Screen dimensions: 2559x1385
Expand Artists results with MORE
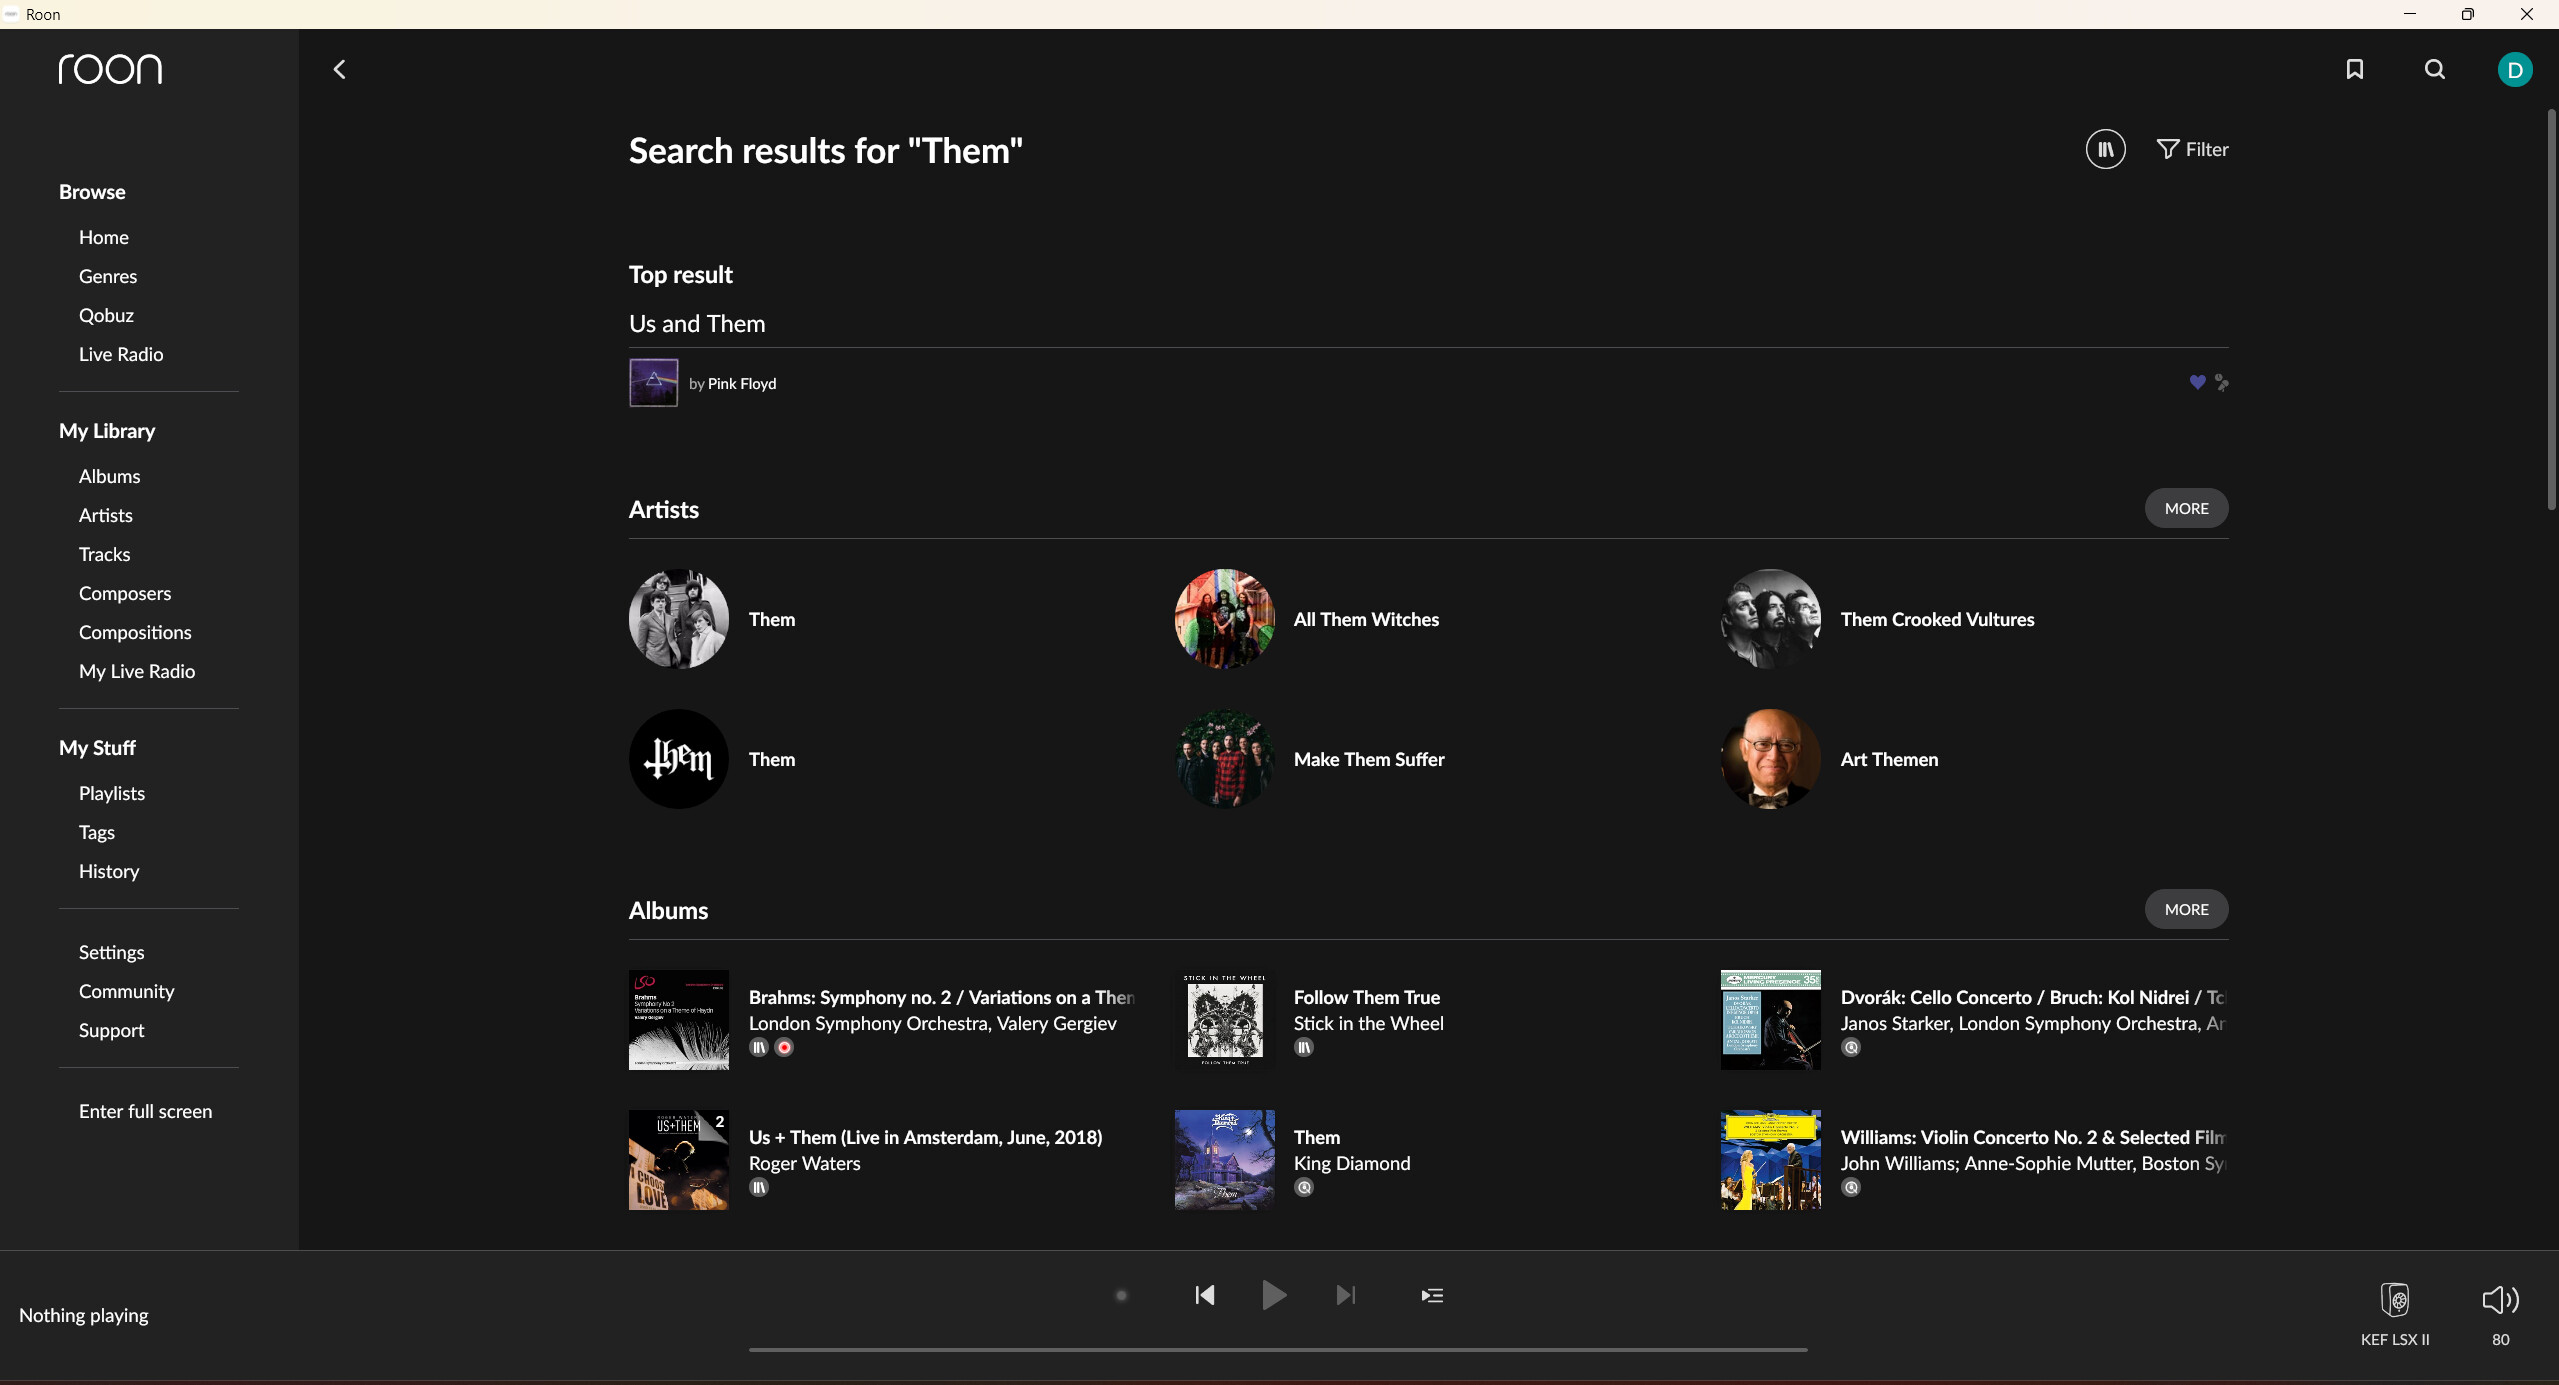pyautogui.click(x=2185, y=508)
